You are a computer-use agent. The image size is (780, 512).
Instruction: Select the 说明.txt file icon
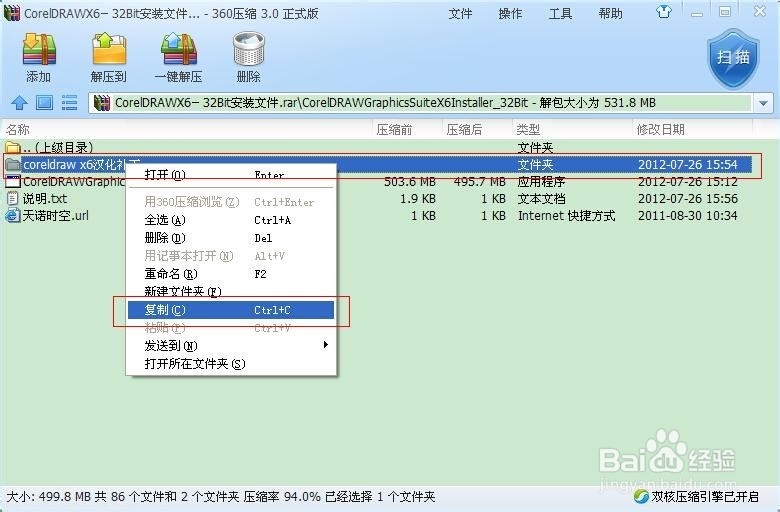12,199
